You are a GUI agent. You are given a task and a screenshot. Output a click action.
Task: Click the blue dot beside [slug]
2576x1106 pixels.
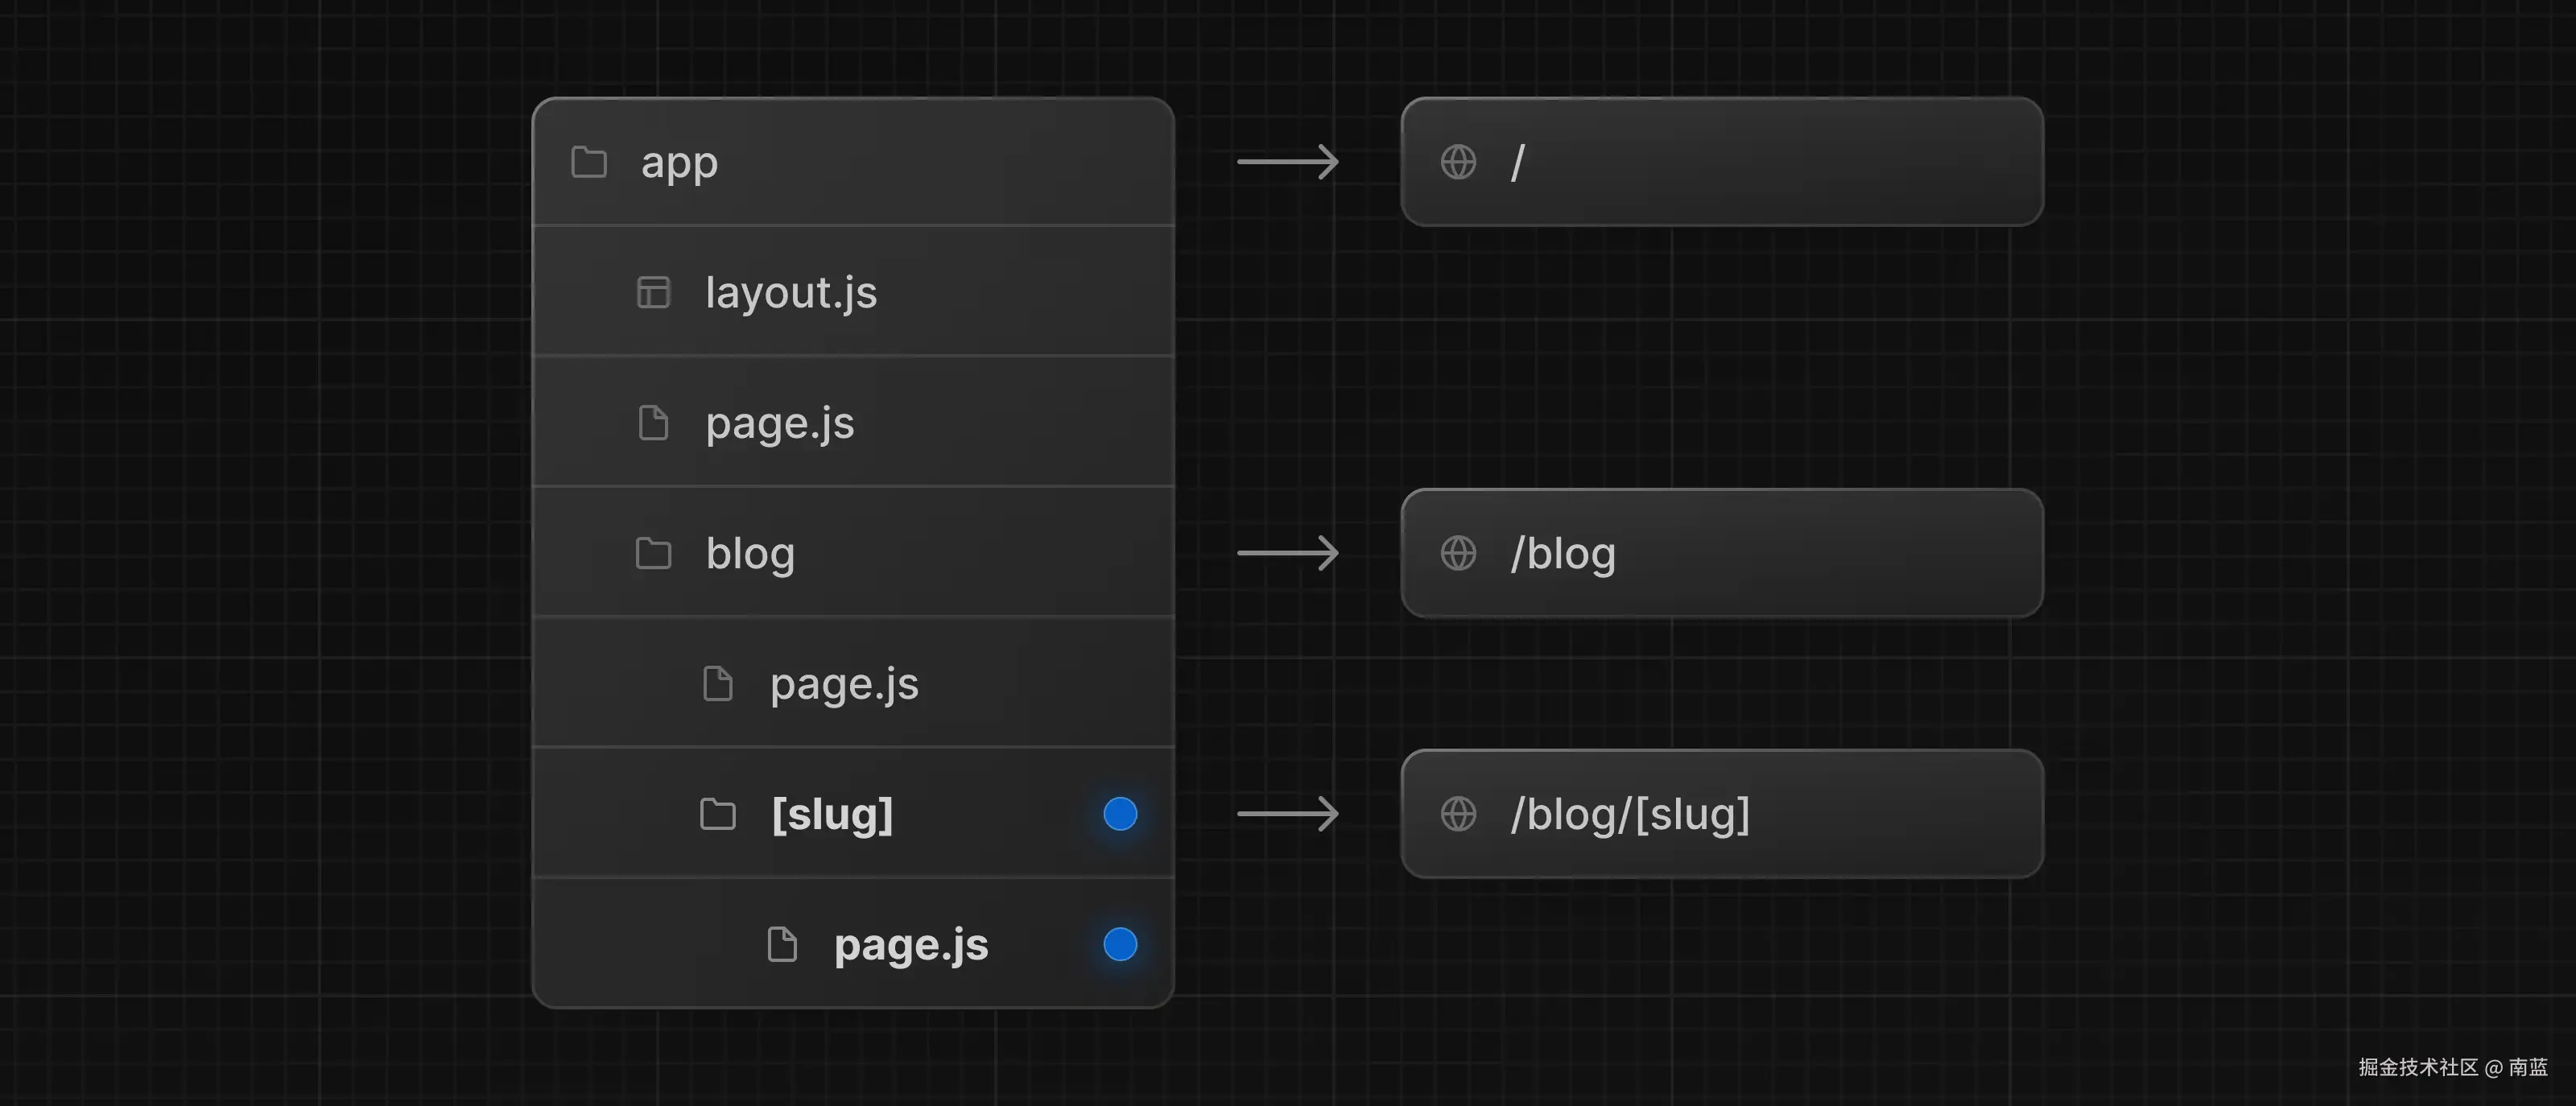pyautogui.click(x=1120, y=814)
